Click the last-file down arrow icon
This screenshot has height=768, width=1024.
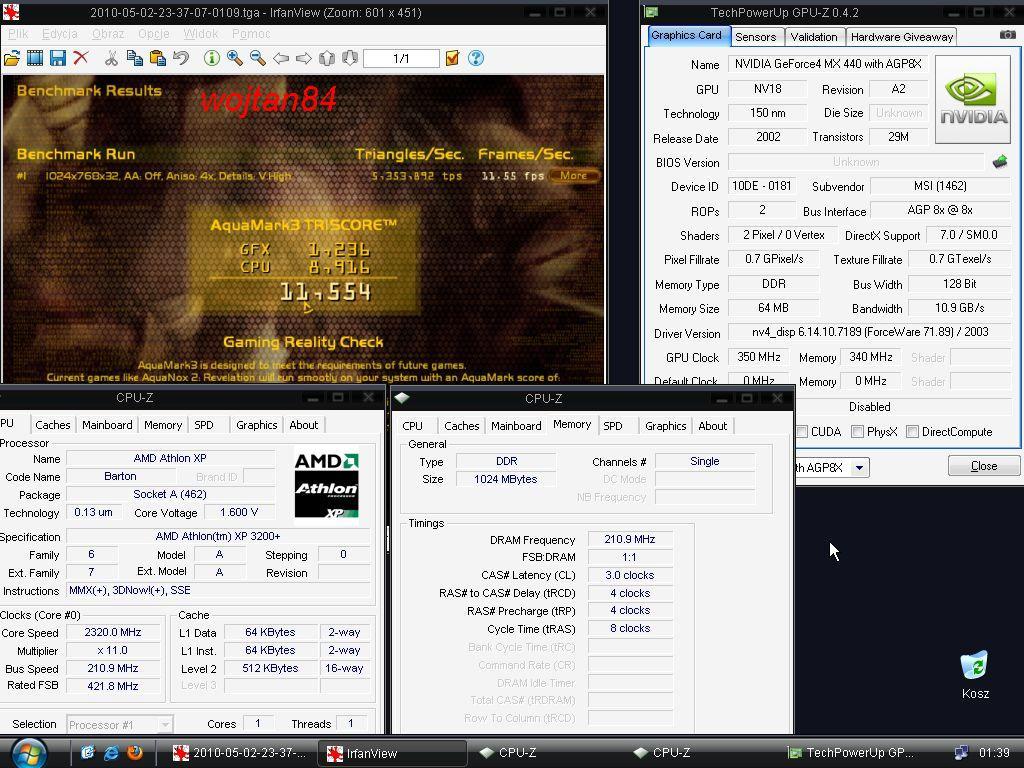coord(350,58)
